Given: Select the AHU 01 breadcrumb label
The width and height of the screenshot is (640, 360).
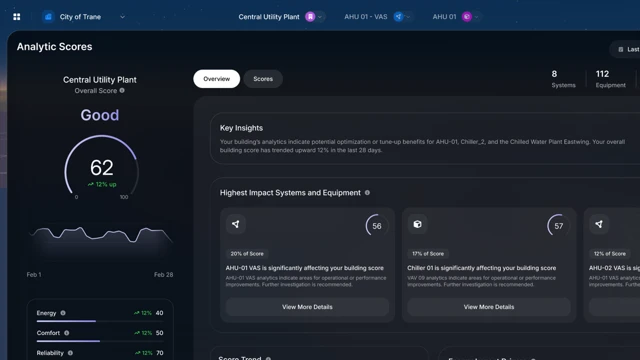Looking at the screenshot, I should point(444,17).
